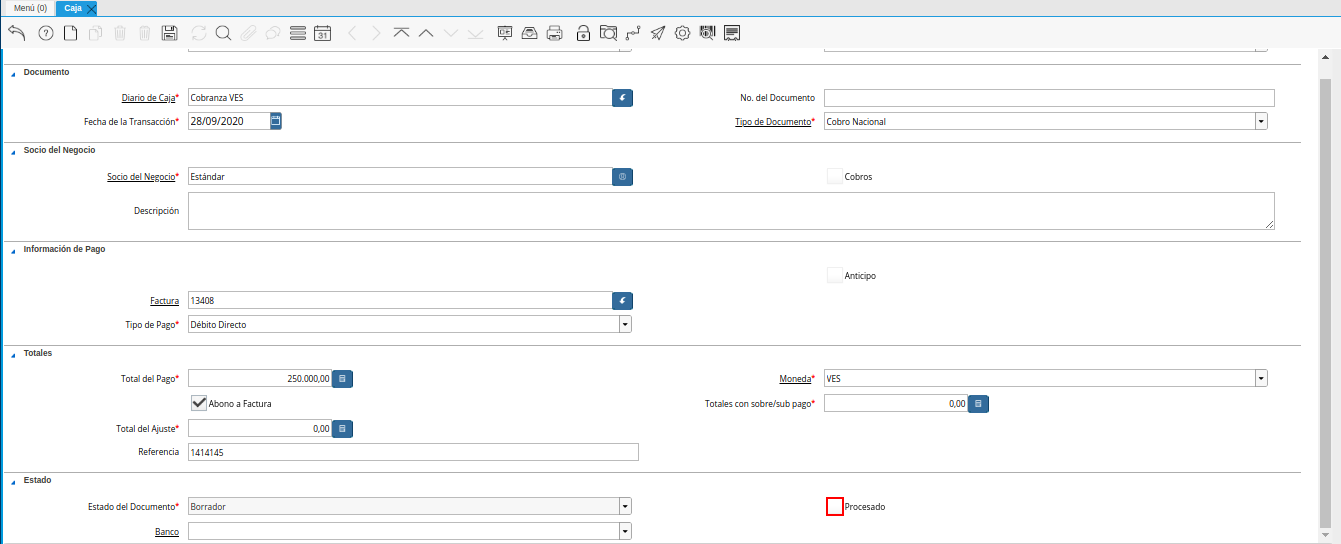Open the magnifying glass search icon
The image size is (1341, 544).
(223, 33)
